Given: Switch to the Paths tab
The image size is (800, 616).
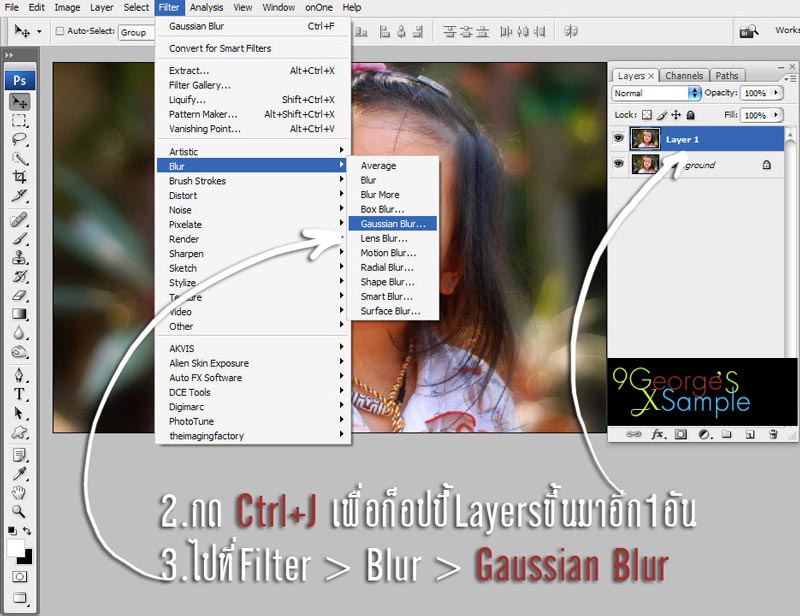Looking at the screenshot, I should (x=727, y=76).
